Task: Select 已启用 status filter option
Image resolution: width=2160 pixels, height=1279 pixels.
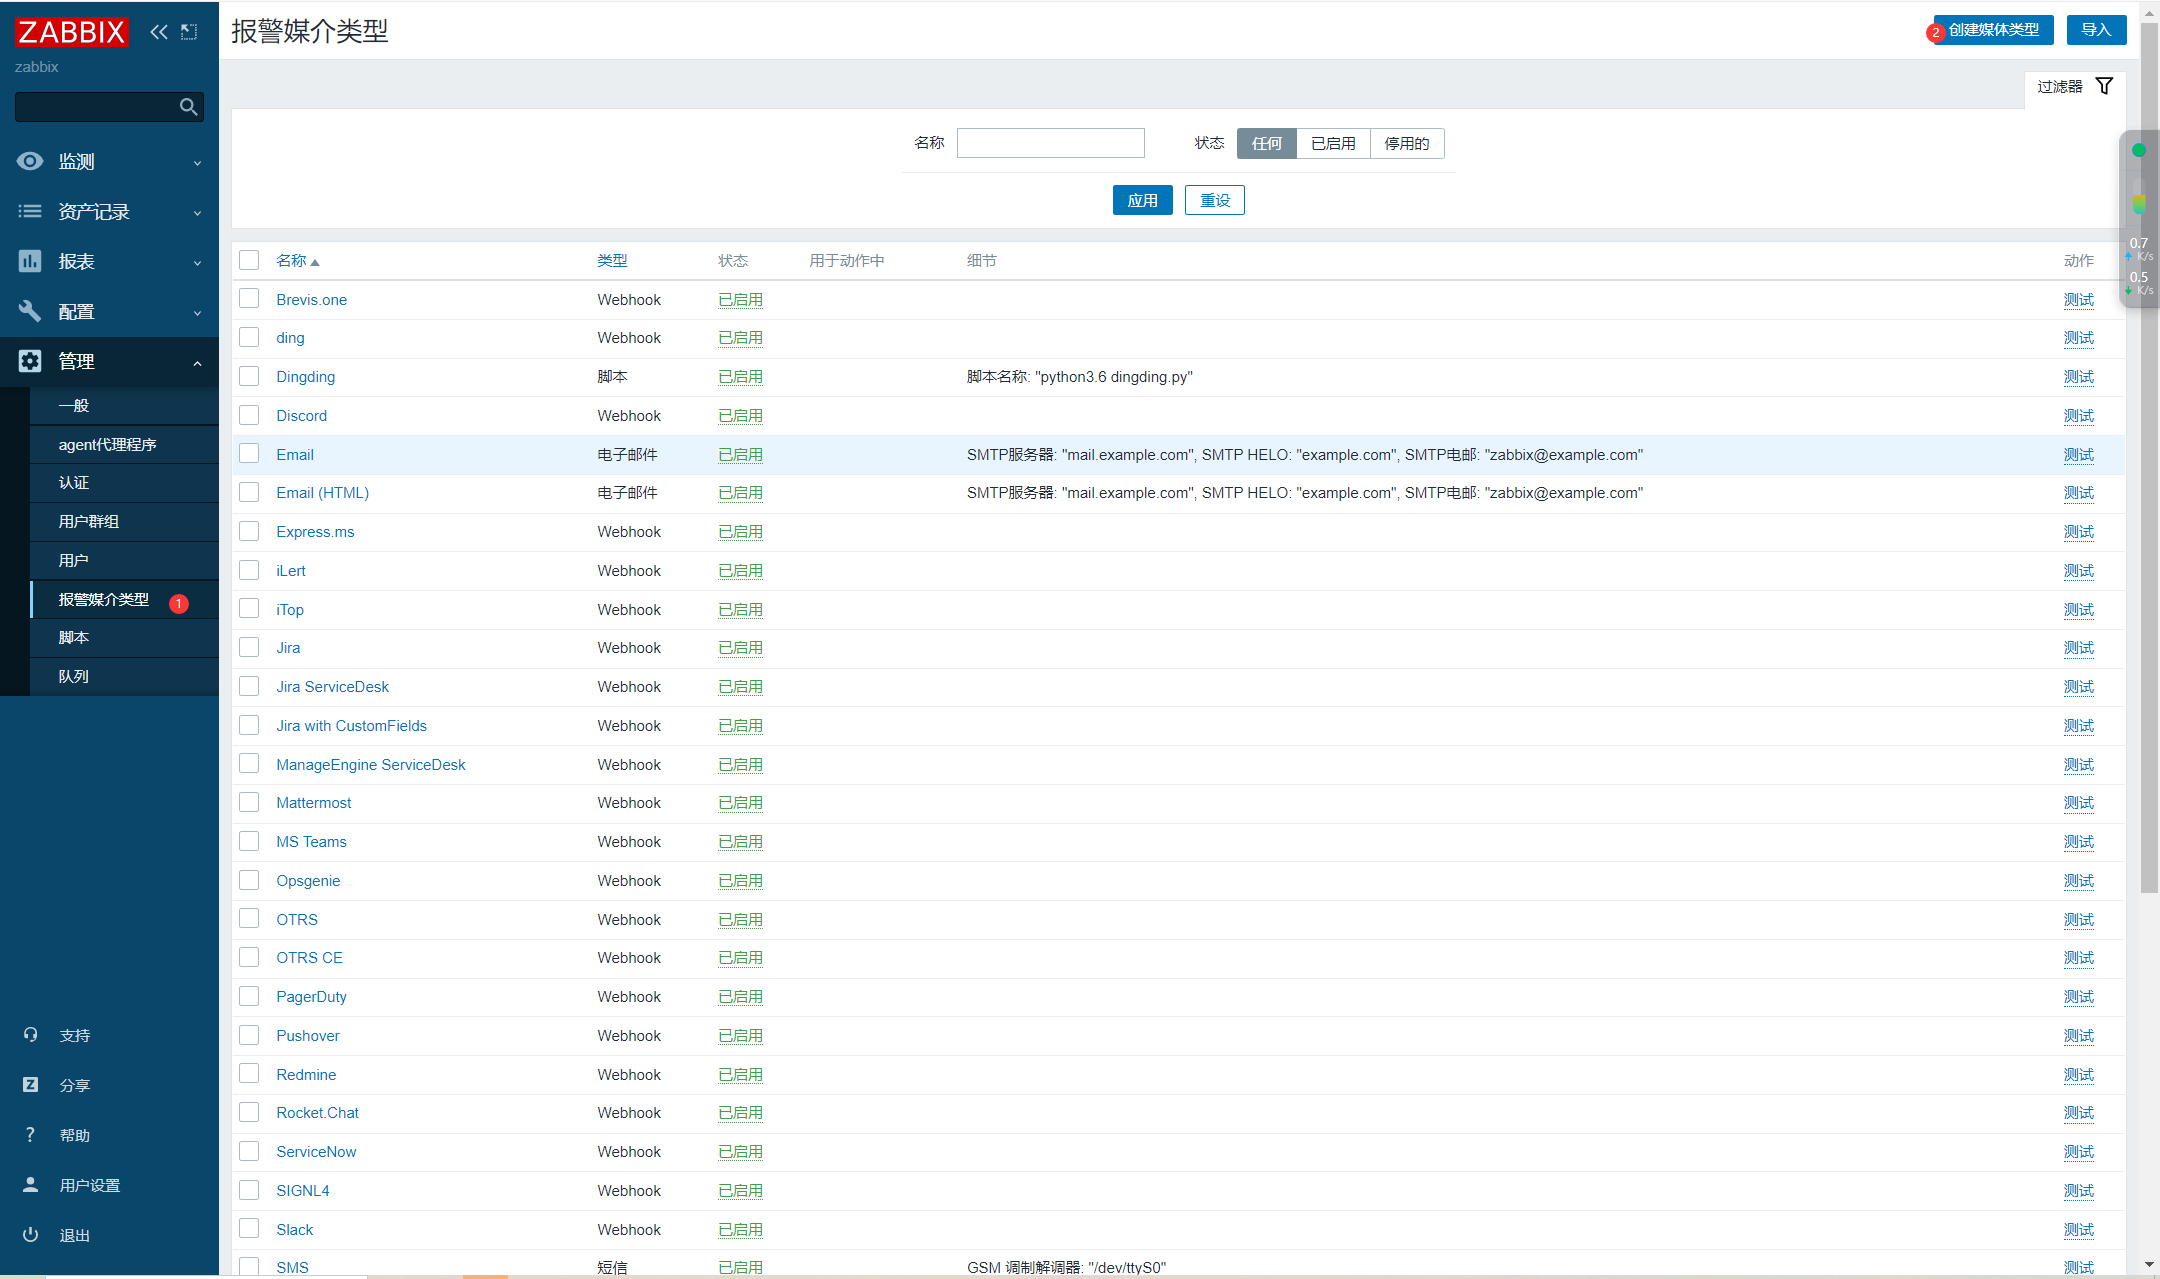Action: [1333, 143]
